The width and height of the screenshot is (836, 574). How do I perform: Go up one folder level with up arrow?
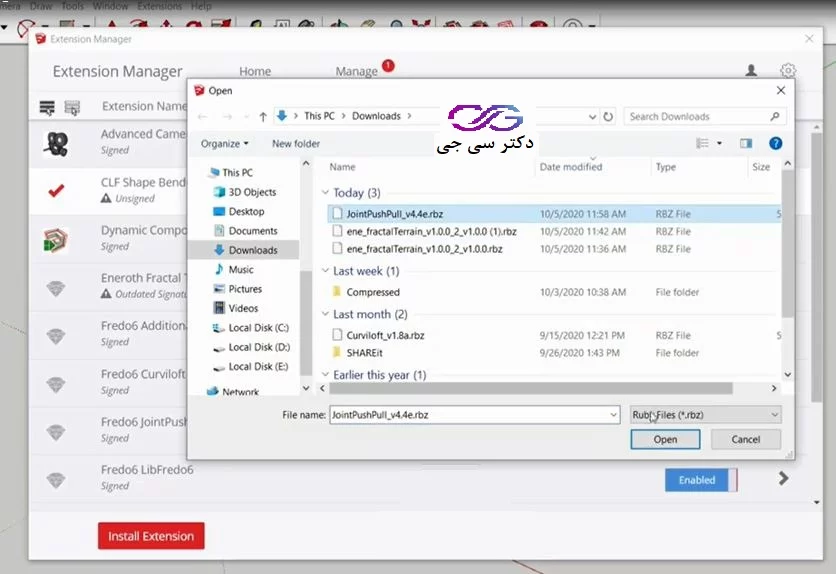pyautogui.click(x=263, y=116)
